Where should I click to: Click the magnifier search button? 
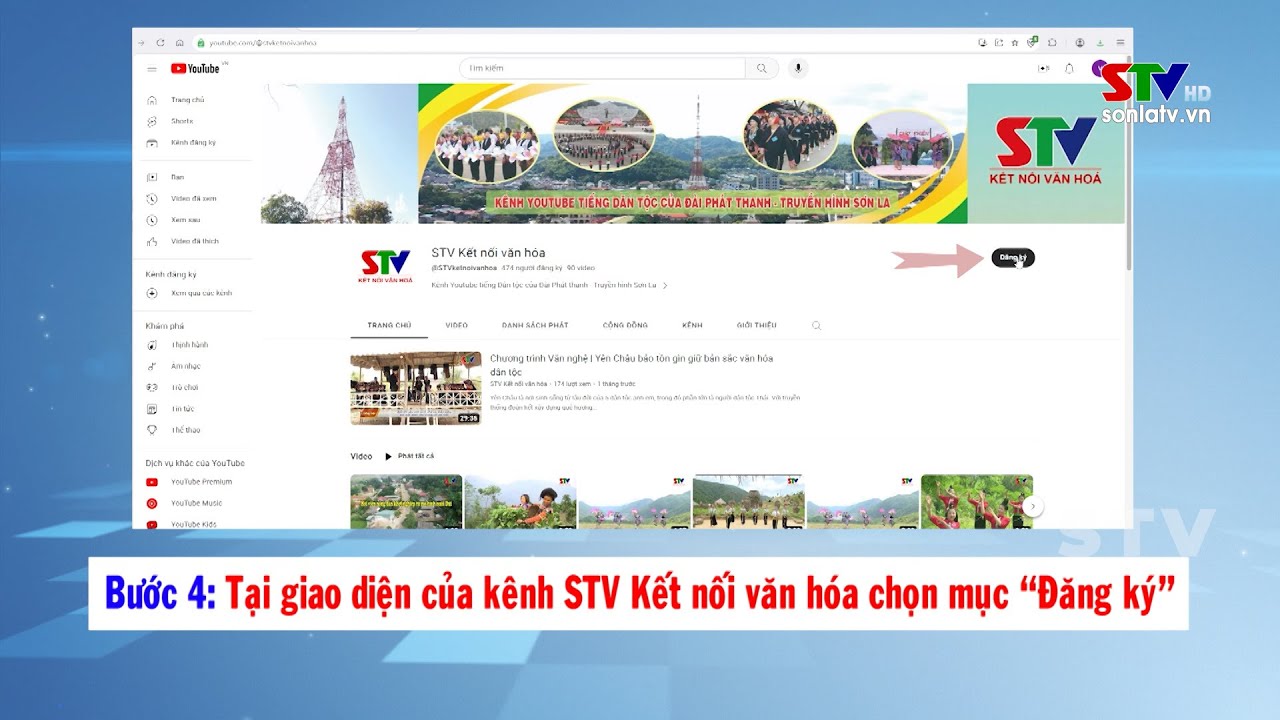point(762,68)
